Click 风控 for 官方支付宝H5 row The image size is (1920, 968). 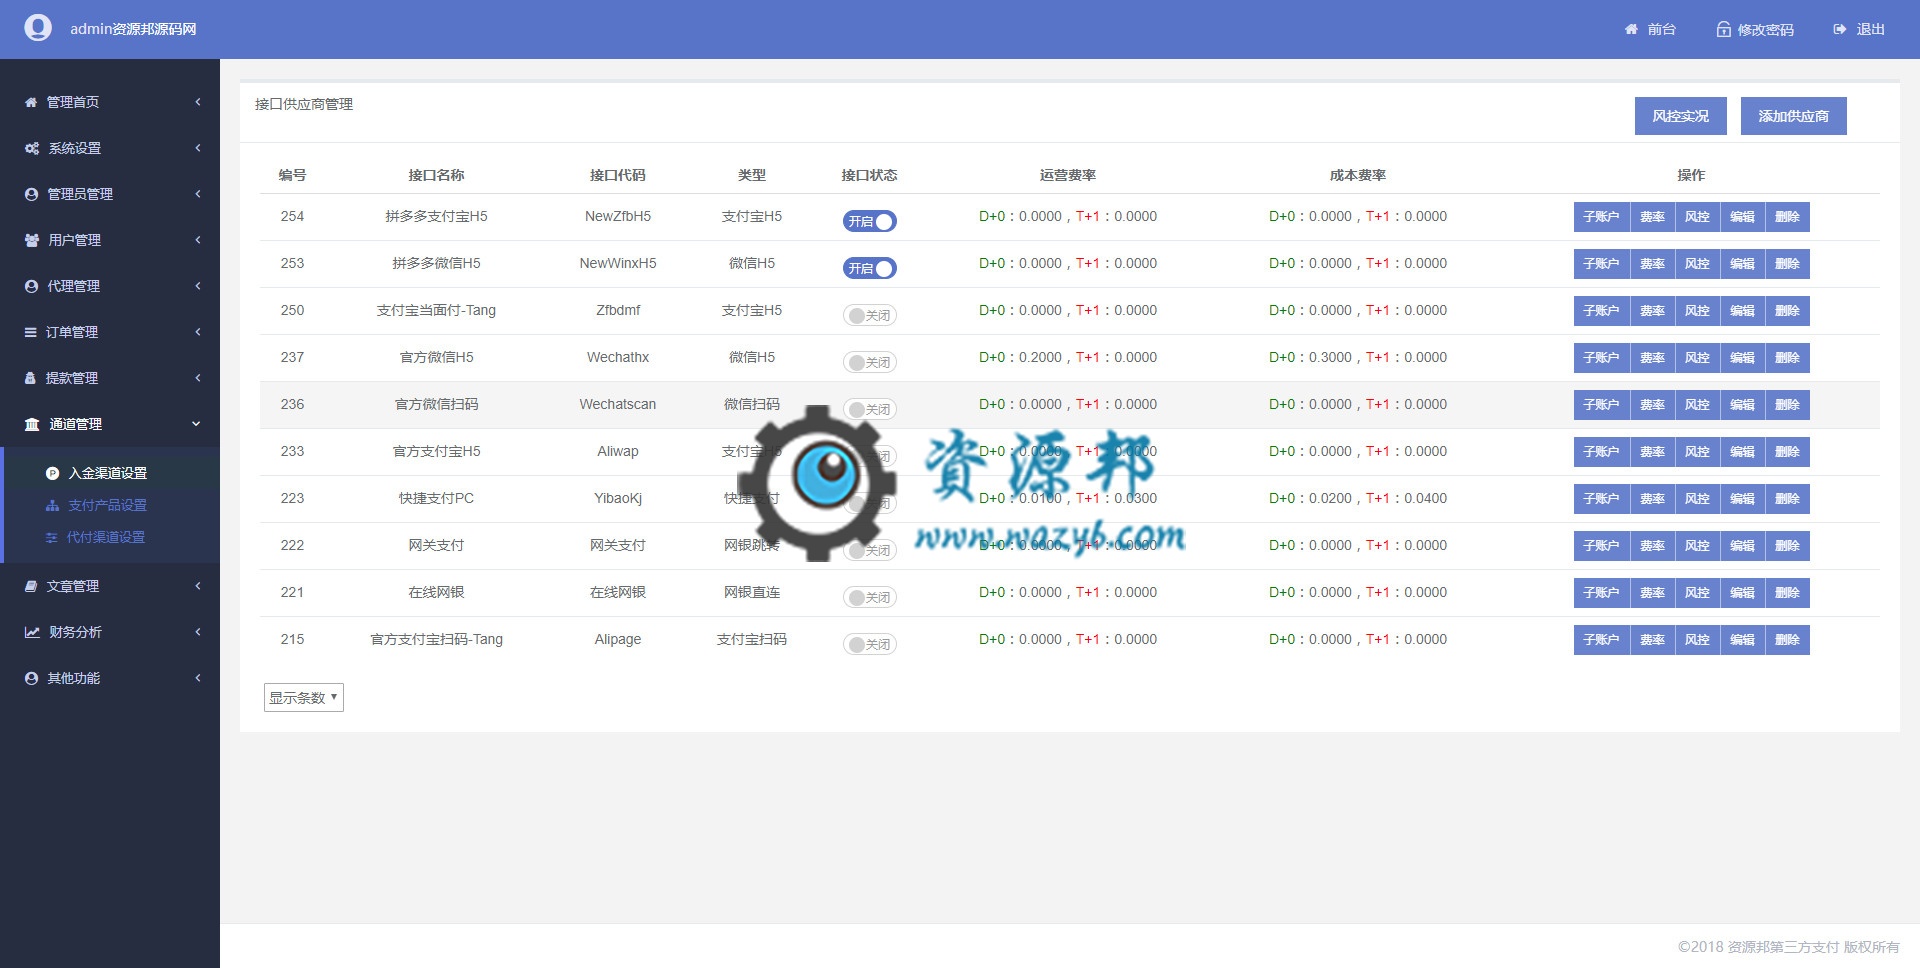(x=1697, y=452)
